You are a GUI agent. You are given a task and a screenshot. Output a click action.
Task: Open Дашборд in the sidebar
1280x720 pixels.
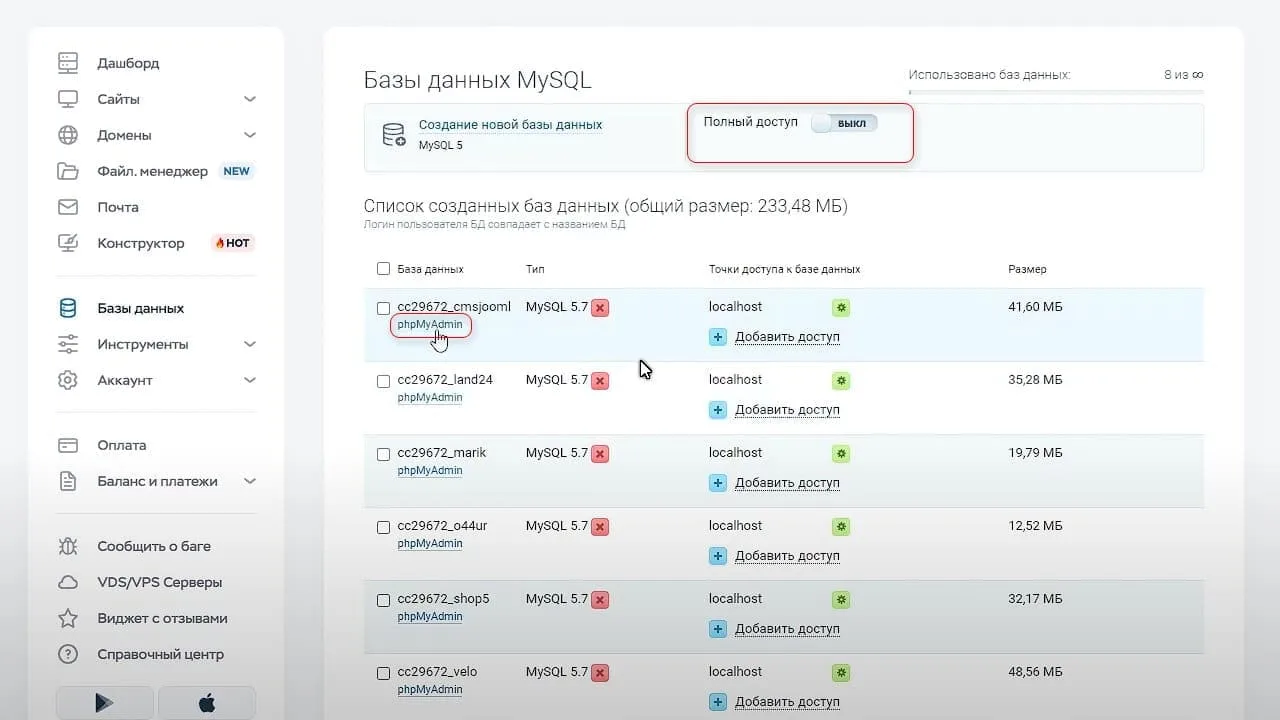click(128, 63)
